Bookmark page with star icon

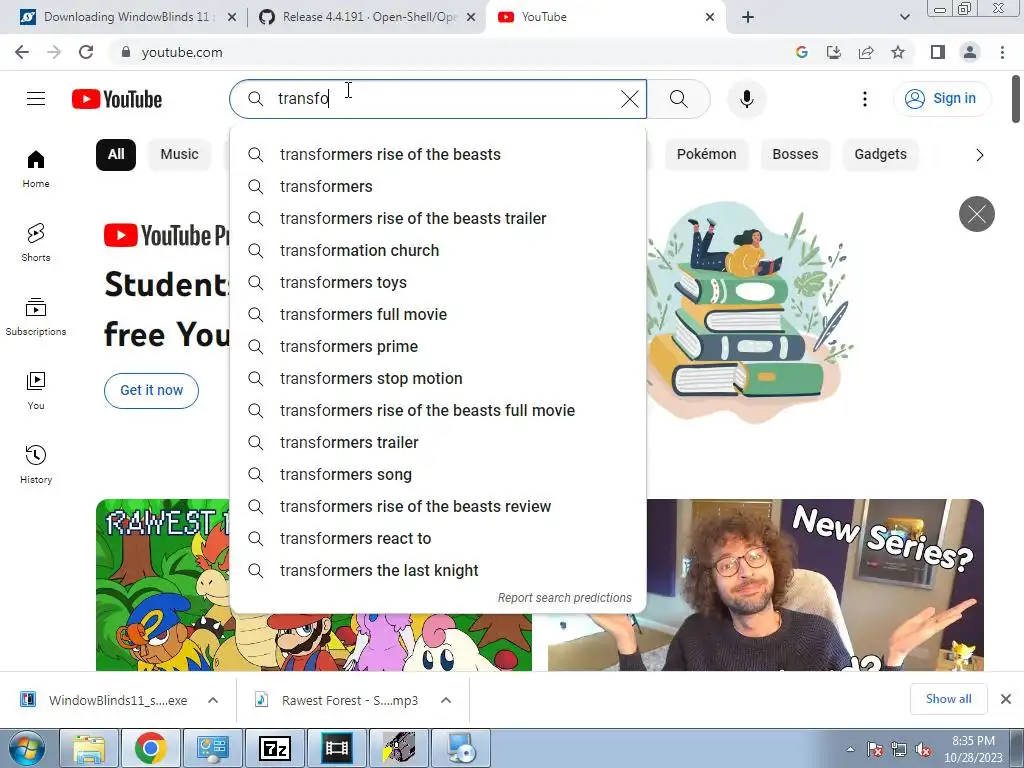(x=898, y=52)
